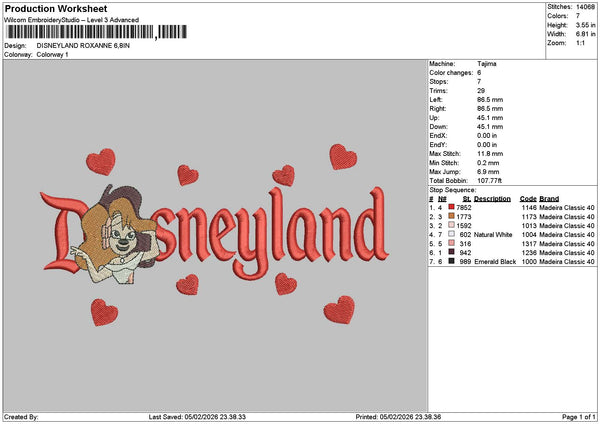This screenshot has width=600, height=424.
Task: Click the orange swatch for thread code 1173
Action: [452, 216]
